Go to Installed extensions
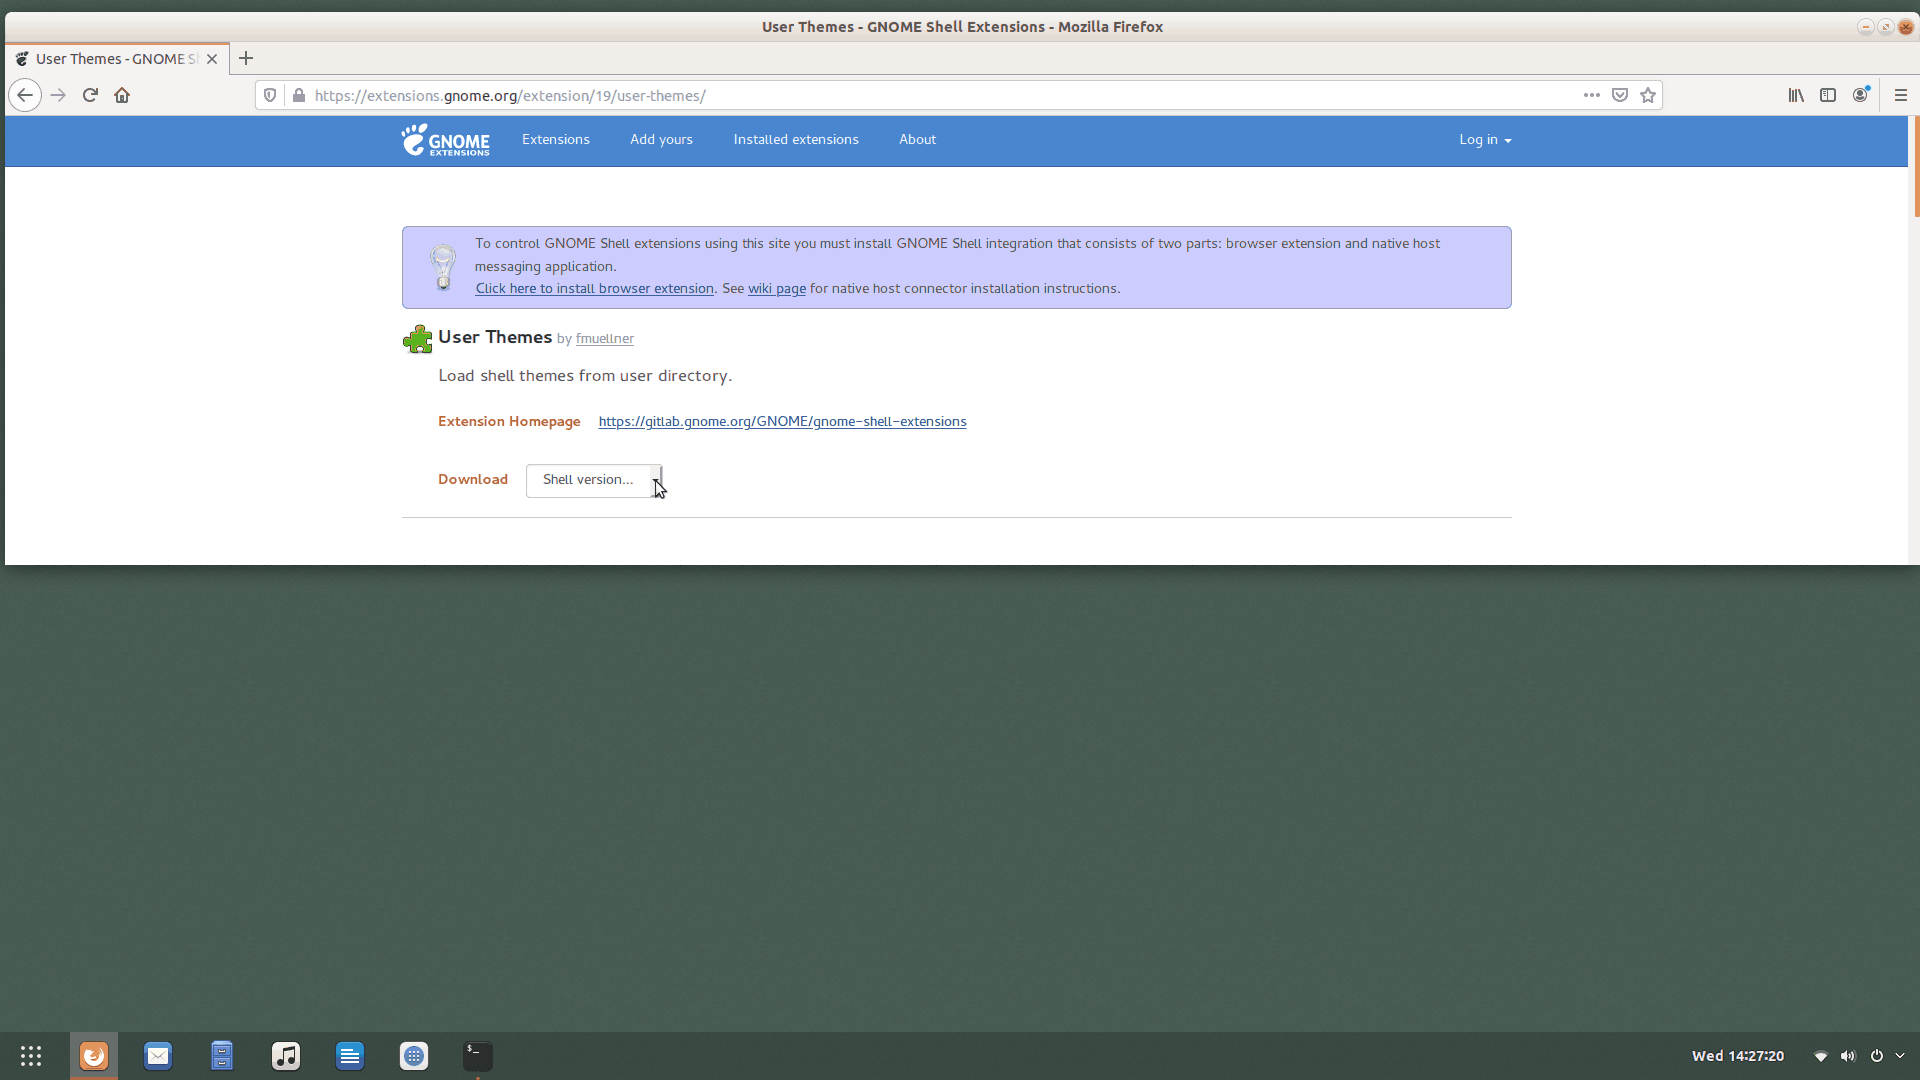Image resolution: width=1920 pixels, height=1080 pixels. (795, 140)
